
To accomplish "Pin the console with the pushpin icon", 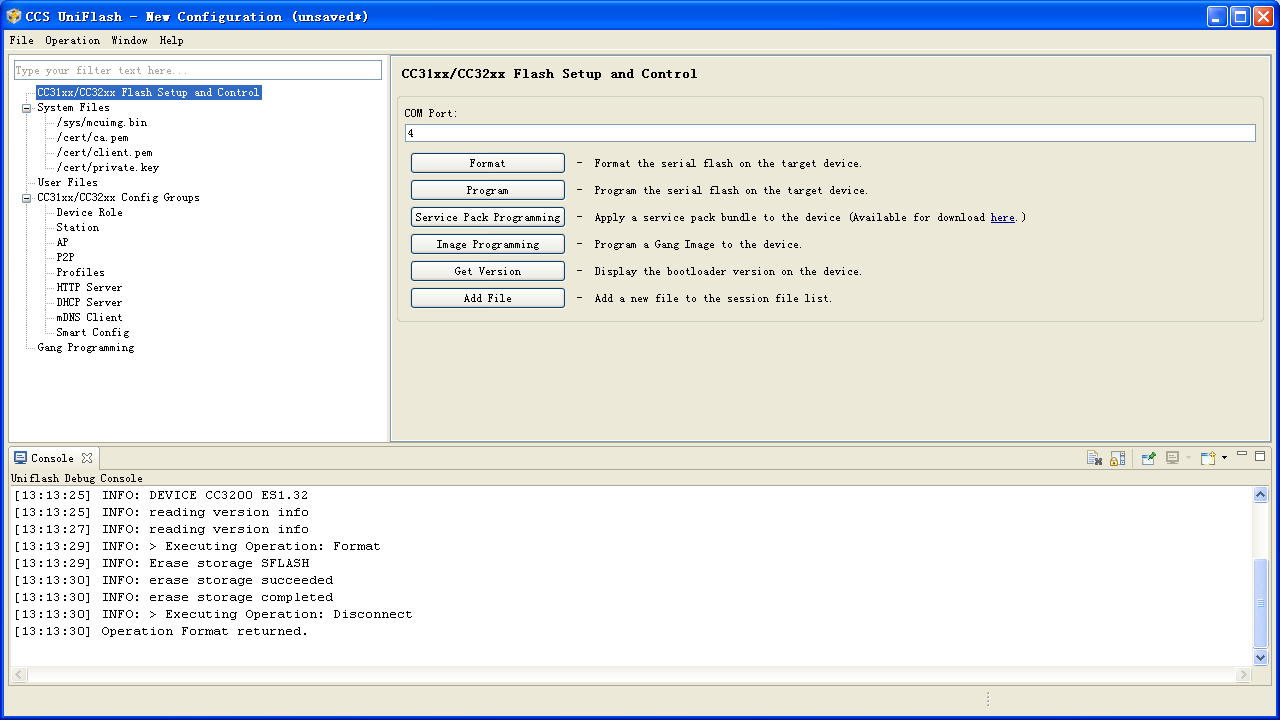I will click(1149, 458).
